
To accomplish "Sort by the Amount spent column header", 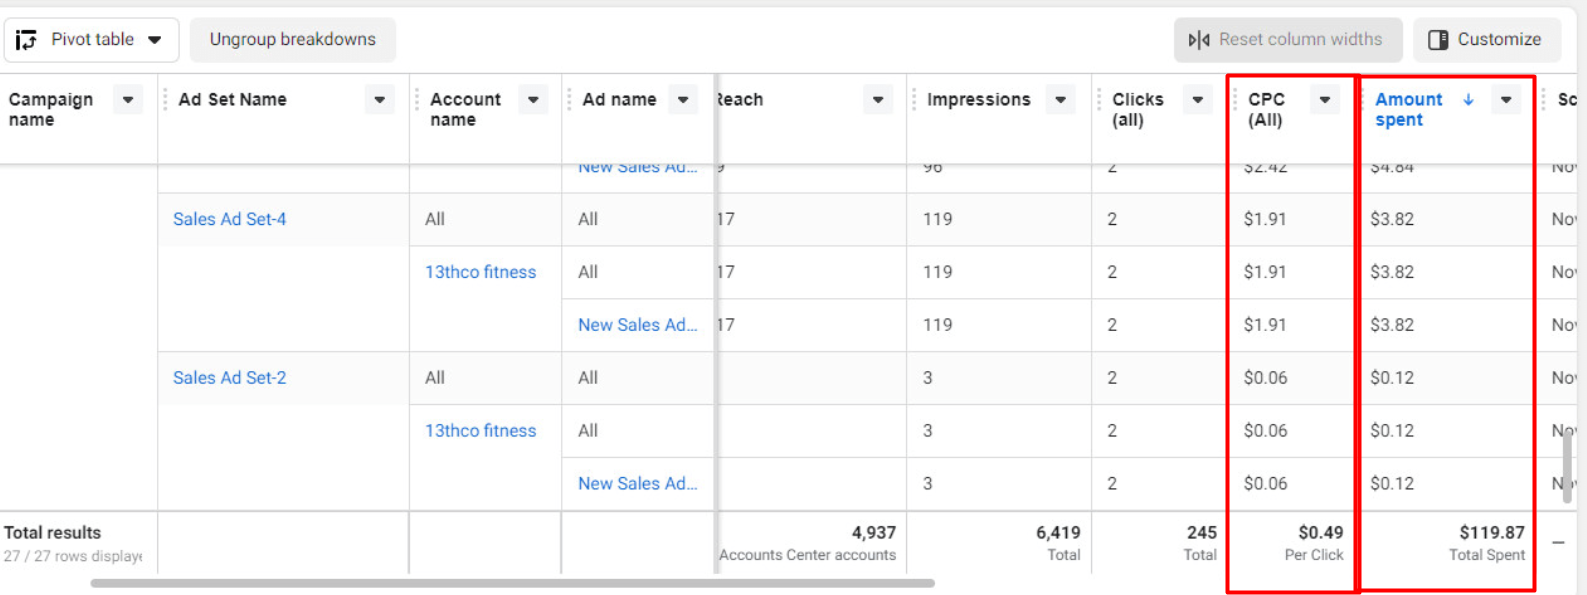I will tap(1408, 109).
